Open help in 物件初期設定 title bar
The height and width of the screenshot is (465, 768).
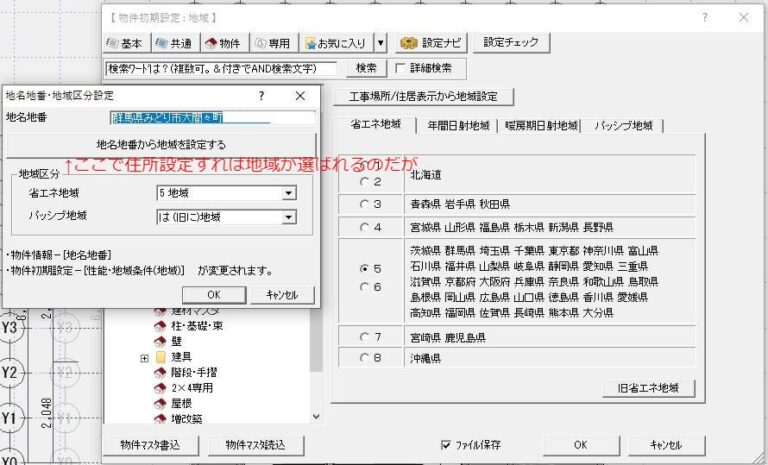(704, 18)
